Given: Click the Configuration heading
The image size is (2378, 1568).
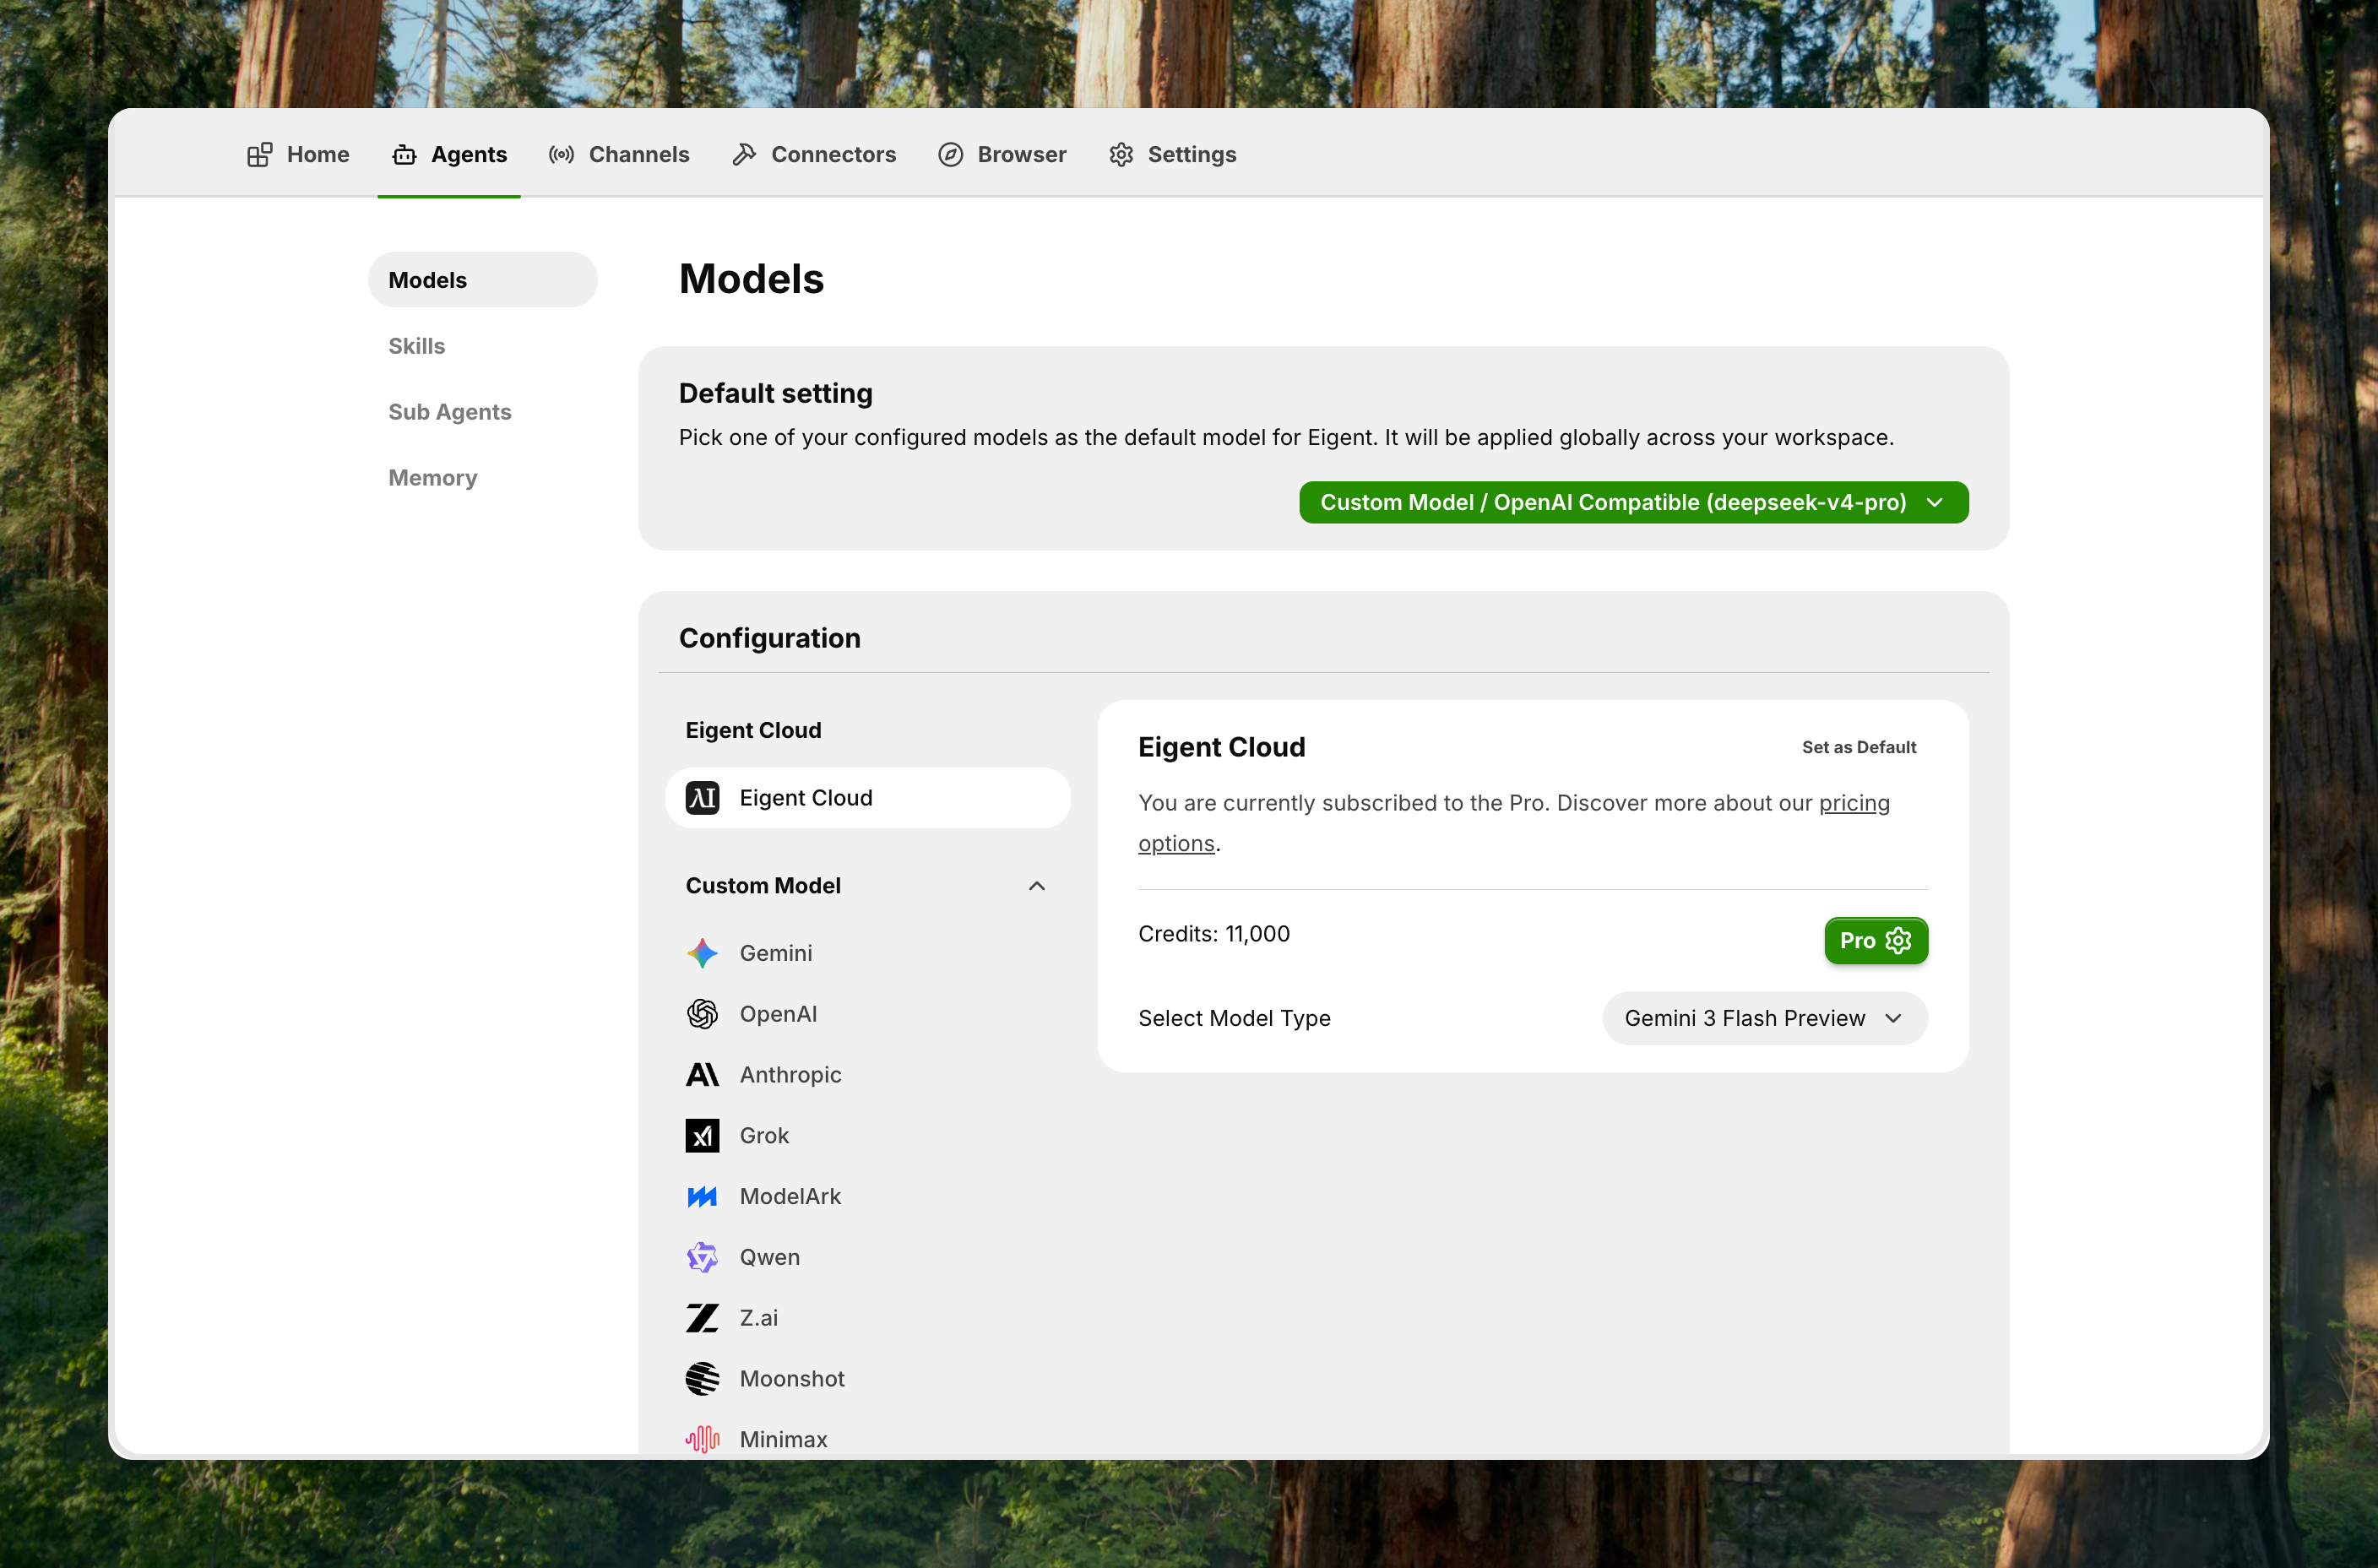Looking at the screenshot, I should click(x=770, y=638).
